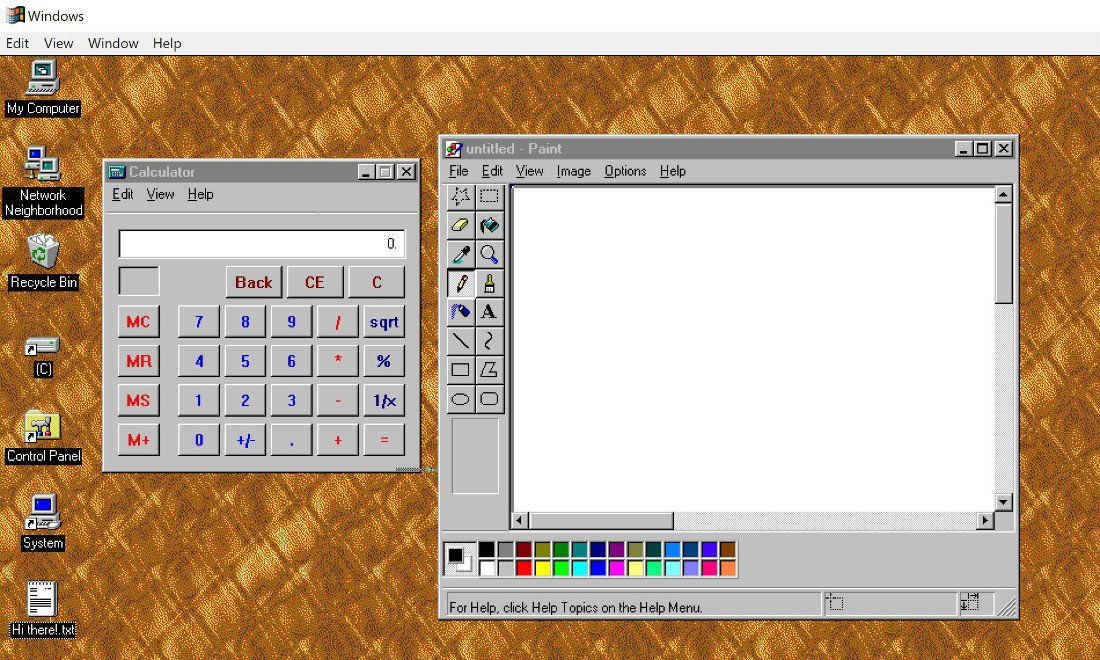Image resolution: width=1100 pixels, height=660 pixels.
Task: Select the Pencil tool in Paint
Action: (460, 283)
